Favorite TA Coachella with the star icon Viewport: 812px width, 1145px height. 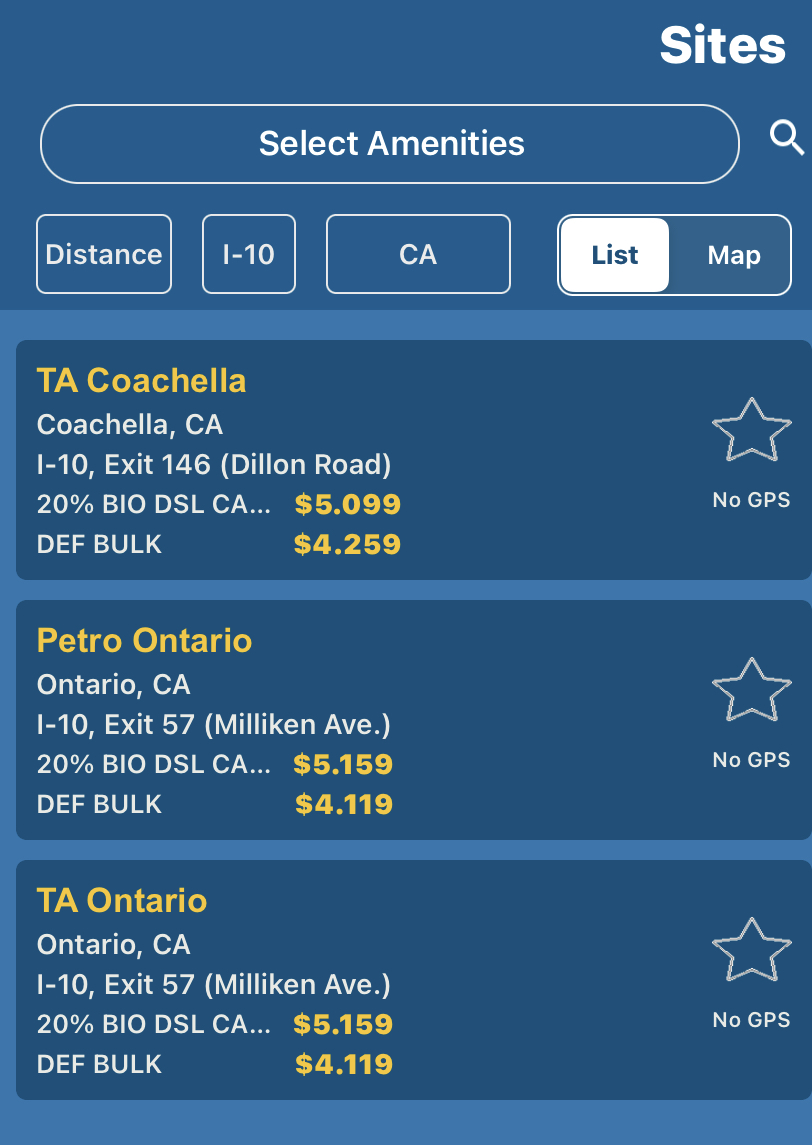[x=751, y=429]
